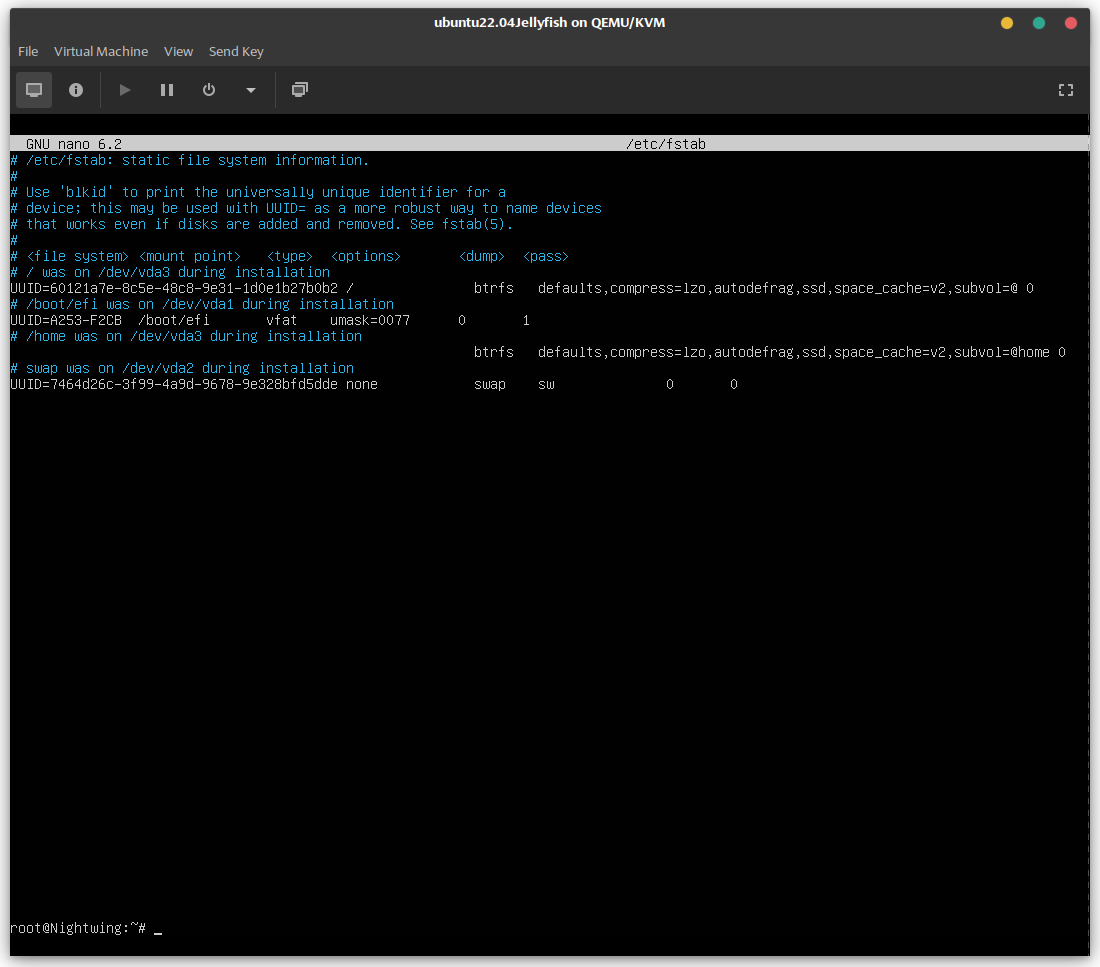Show virtual hardware details (info icon)
This screenshot has height=967, width=1100.
pyautogui.click(x=76, y=90)
